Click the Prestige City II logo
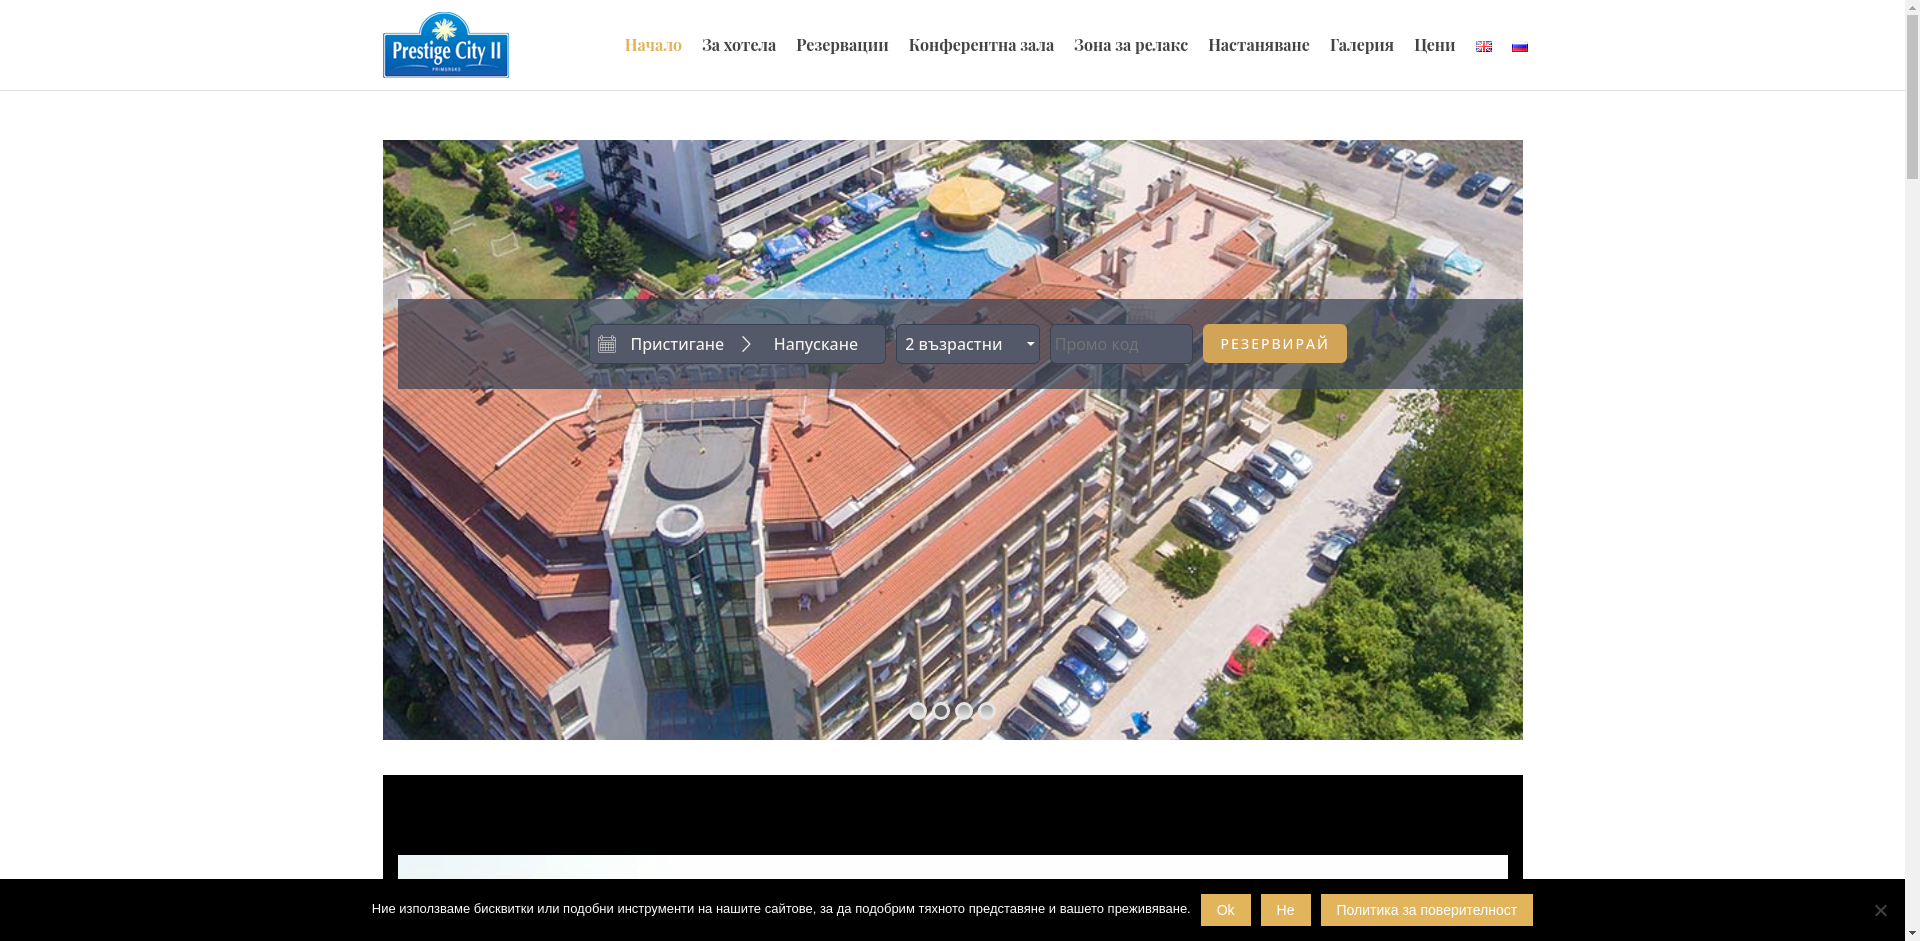1920x941 pixels. coord(445,45)
